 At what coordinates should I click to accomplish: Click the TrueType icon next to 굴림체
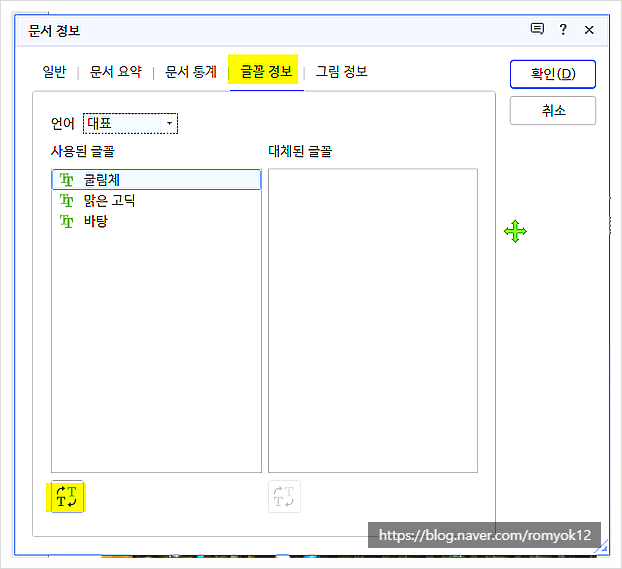pyautogui.click(x=66, y=180)
